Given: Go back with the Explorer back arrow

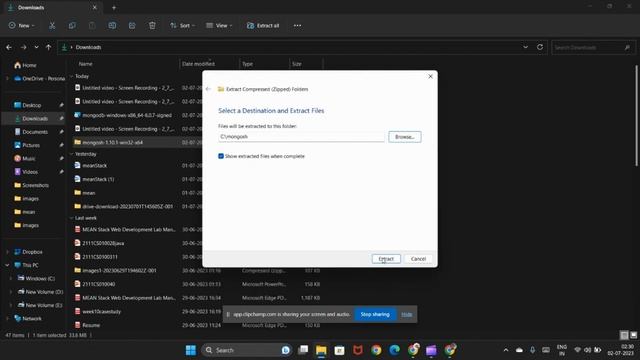Looking at the screenshot, I should pyautogui.click(x=9, y=47).
